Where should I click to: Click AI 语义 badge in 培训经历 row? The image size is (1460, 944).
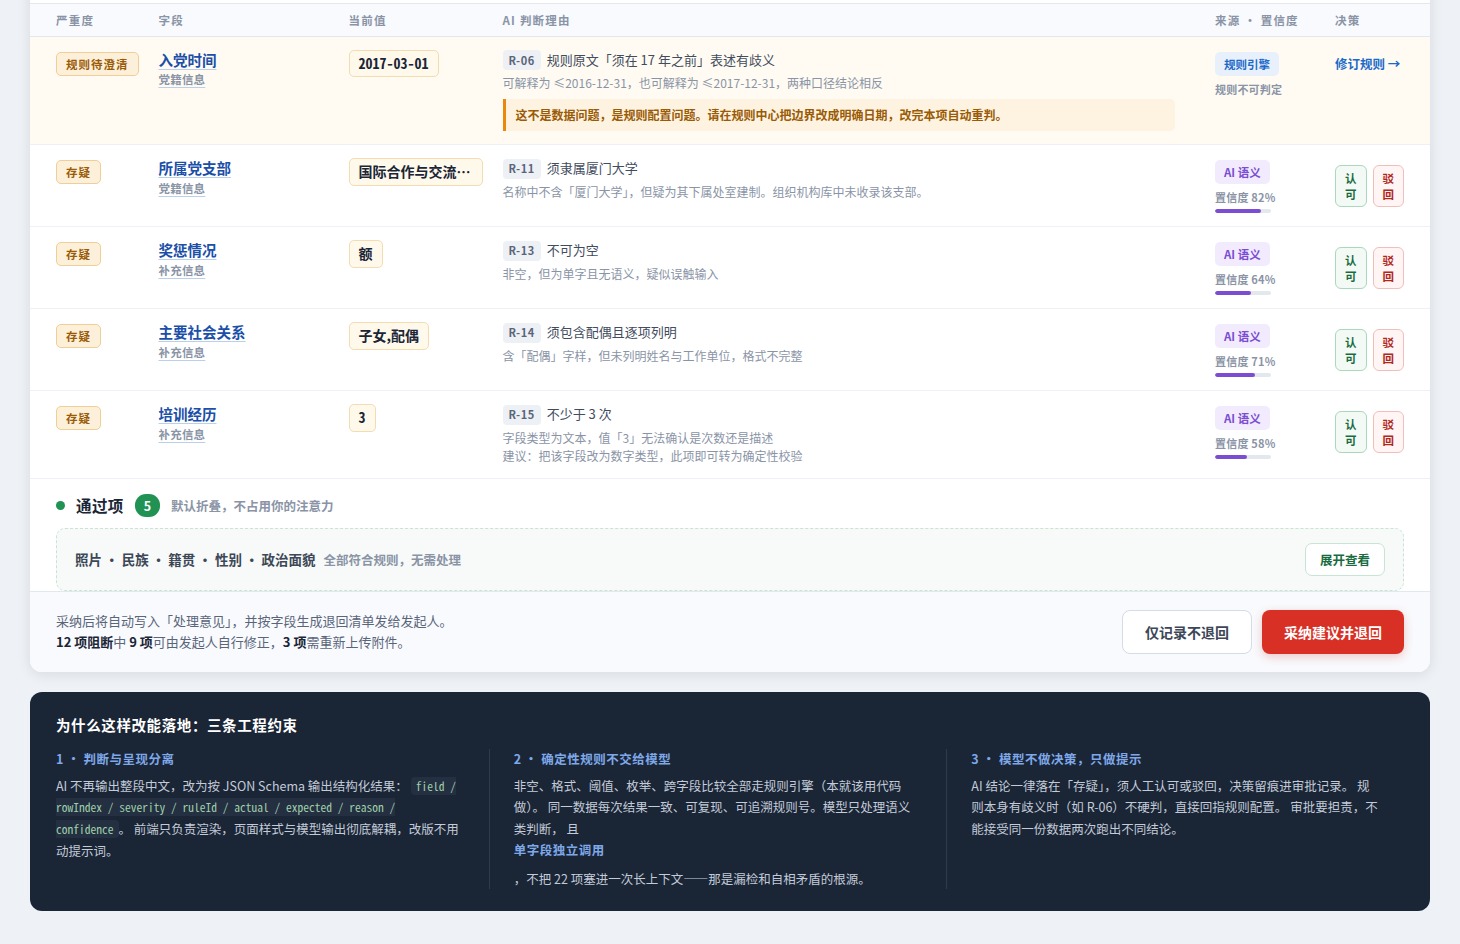1242,419
